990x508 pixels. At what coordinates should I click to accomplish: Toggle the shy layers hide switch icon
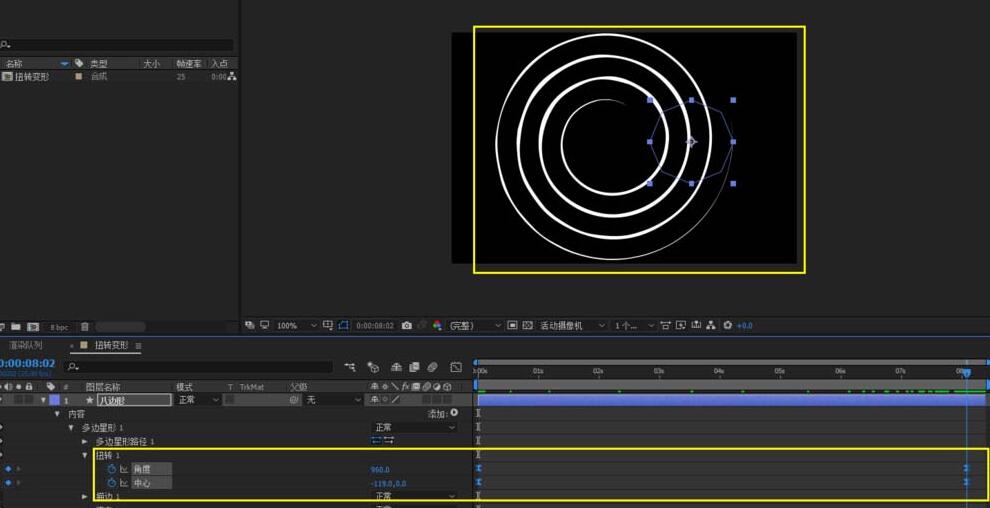tap(397, 367)
